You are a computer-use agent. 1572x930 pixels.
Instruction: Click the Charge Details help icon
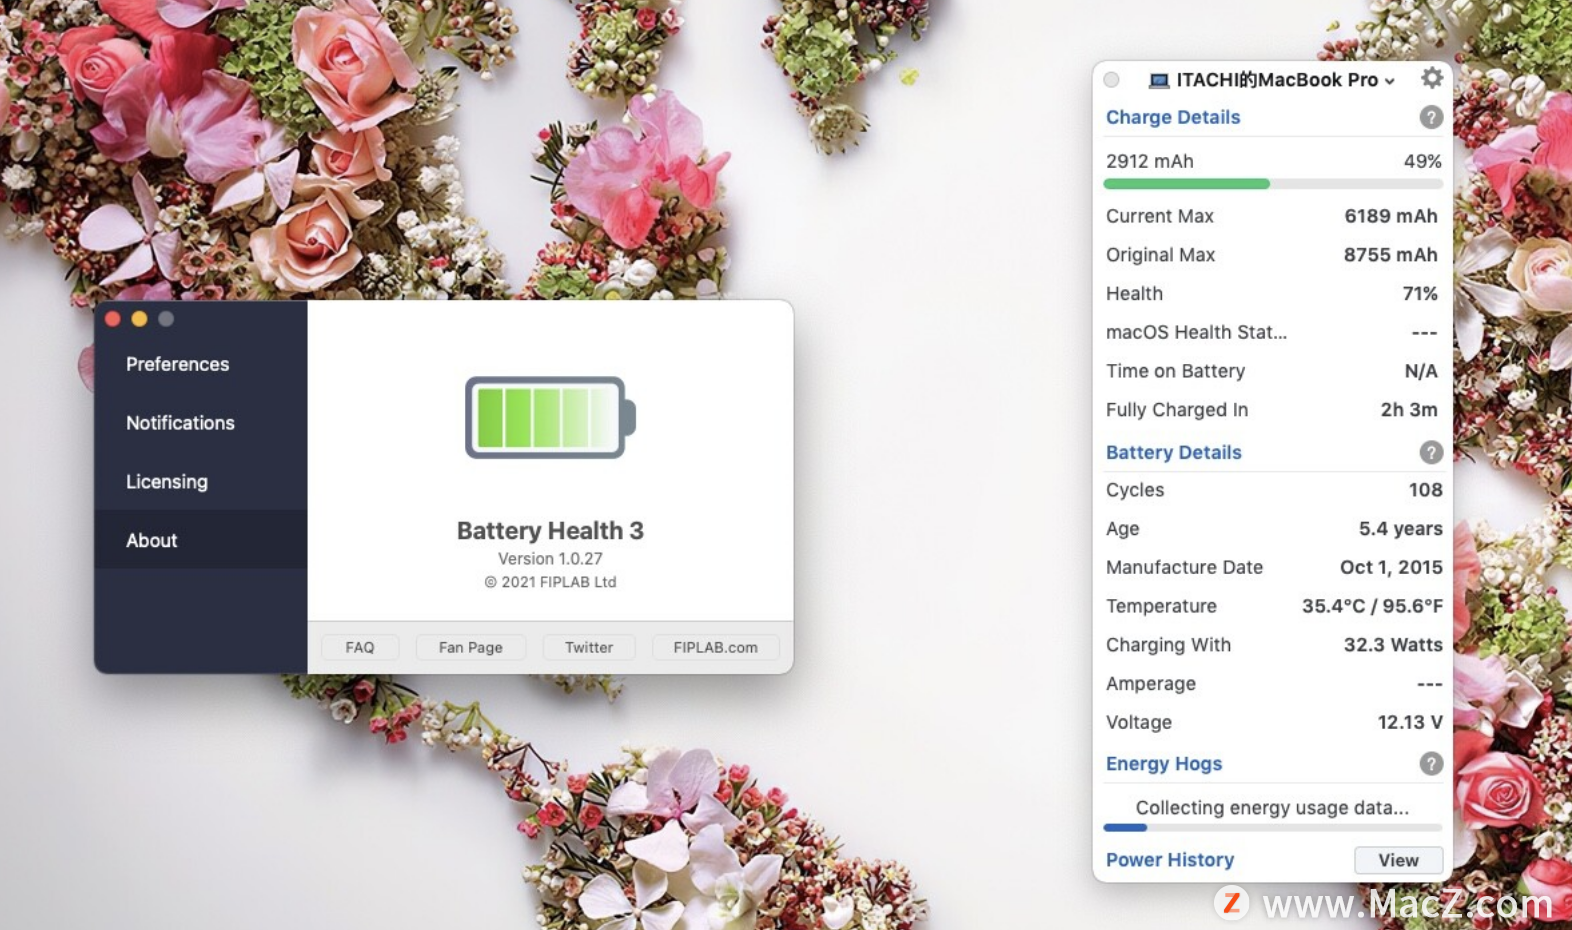click(1431, 117)
